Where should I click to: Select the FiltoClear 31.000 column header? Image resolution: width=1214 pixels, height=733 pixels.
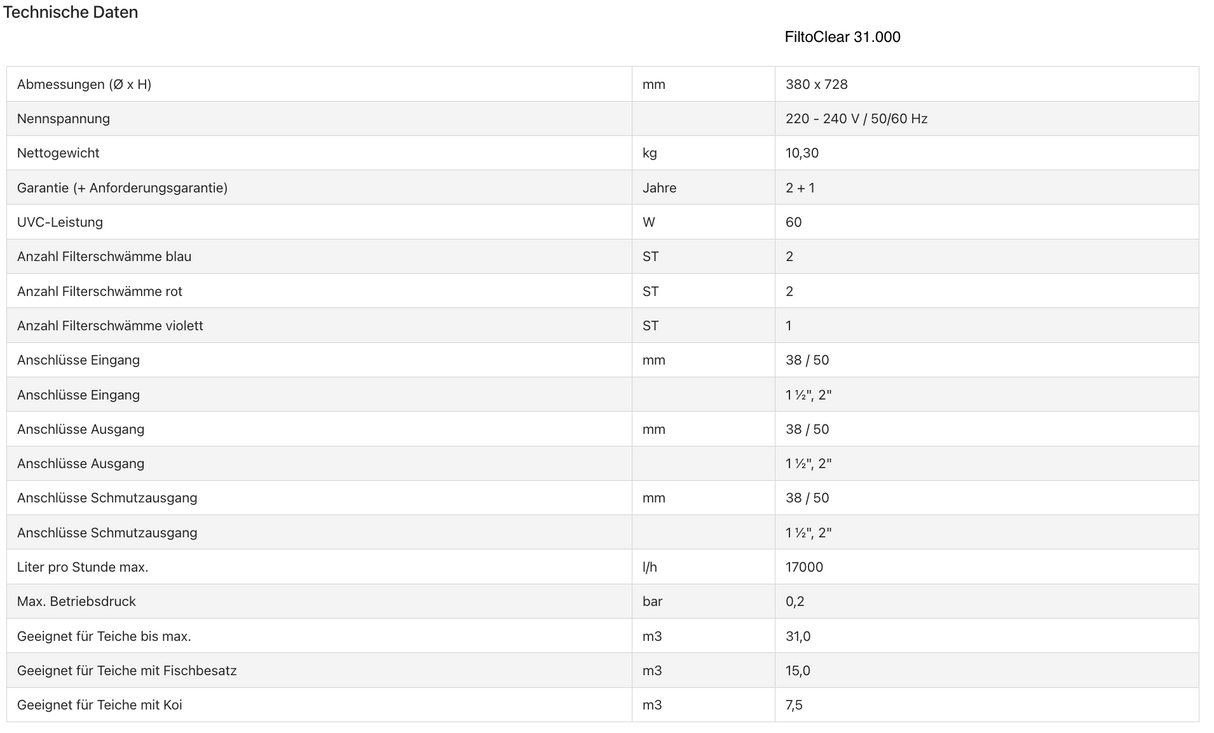(x=842, y=37)
